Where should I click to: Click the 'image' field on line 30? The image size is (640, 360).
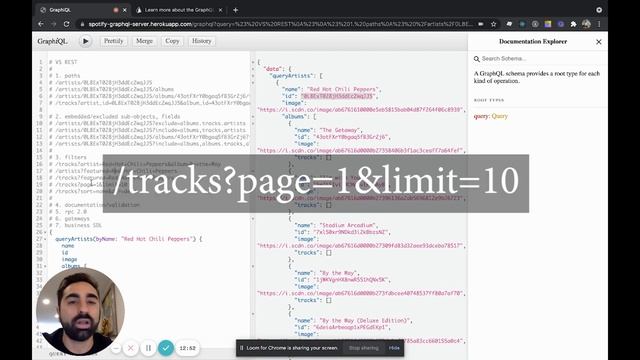pos(69,260)
